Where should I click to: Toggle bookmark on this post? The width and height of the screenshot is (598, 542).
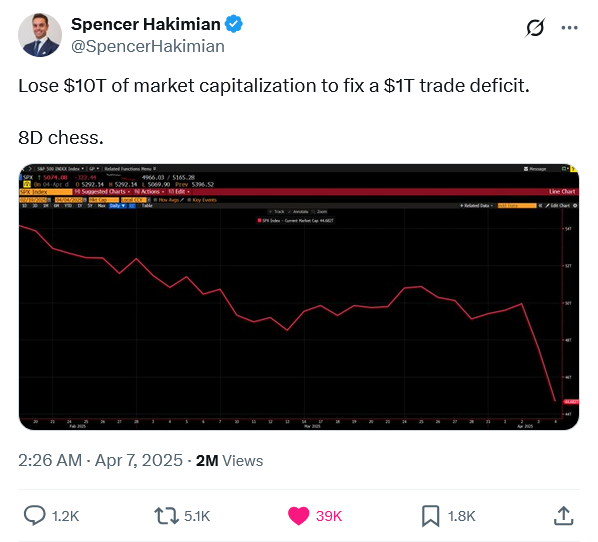click(x=431, y=516)
